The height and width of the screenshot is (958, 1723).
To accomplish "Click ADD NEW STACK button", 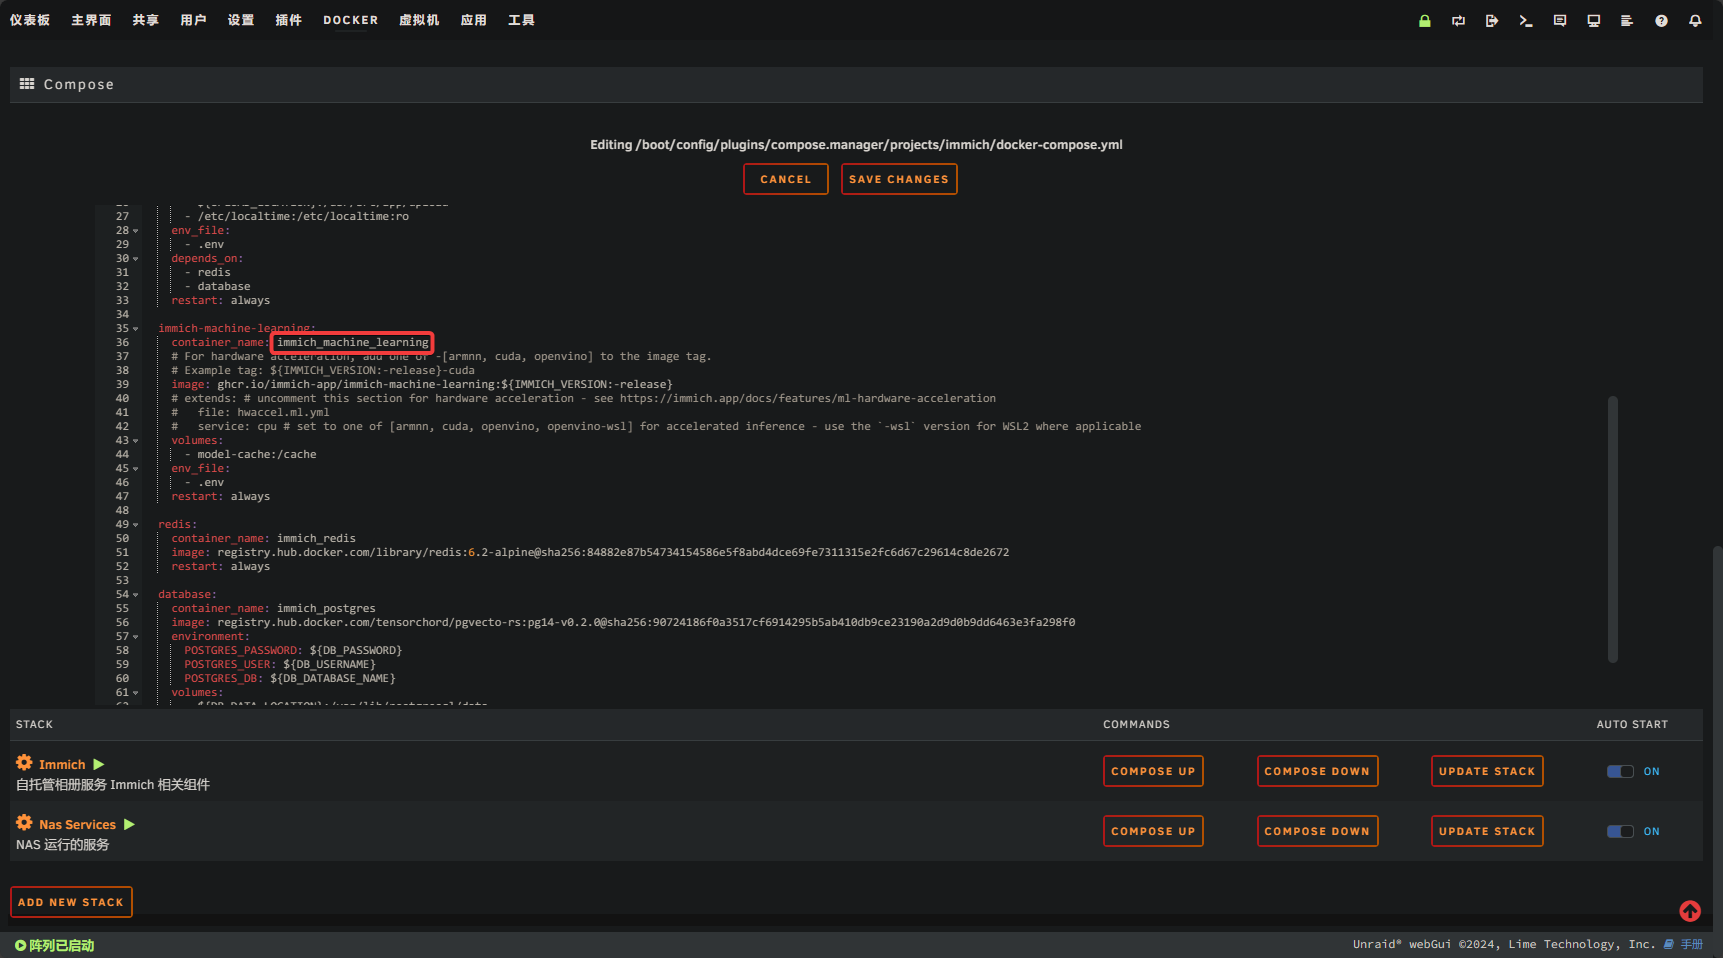I will click(x=71, y=902).
